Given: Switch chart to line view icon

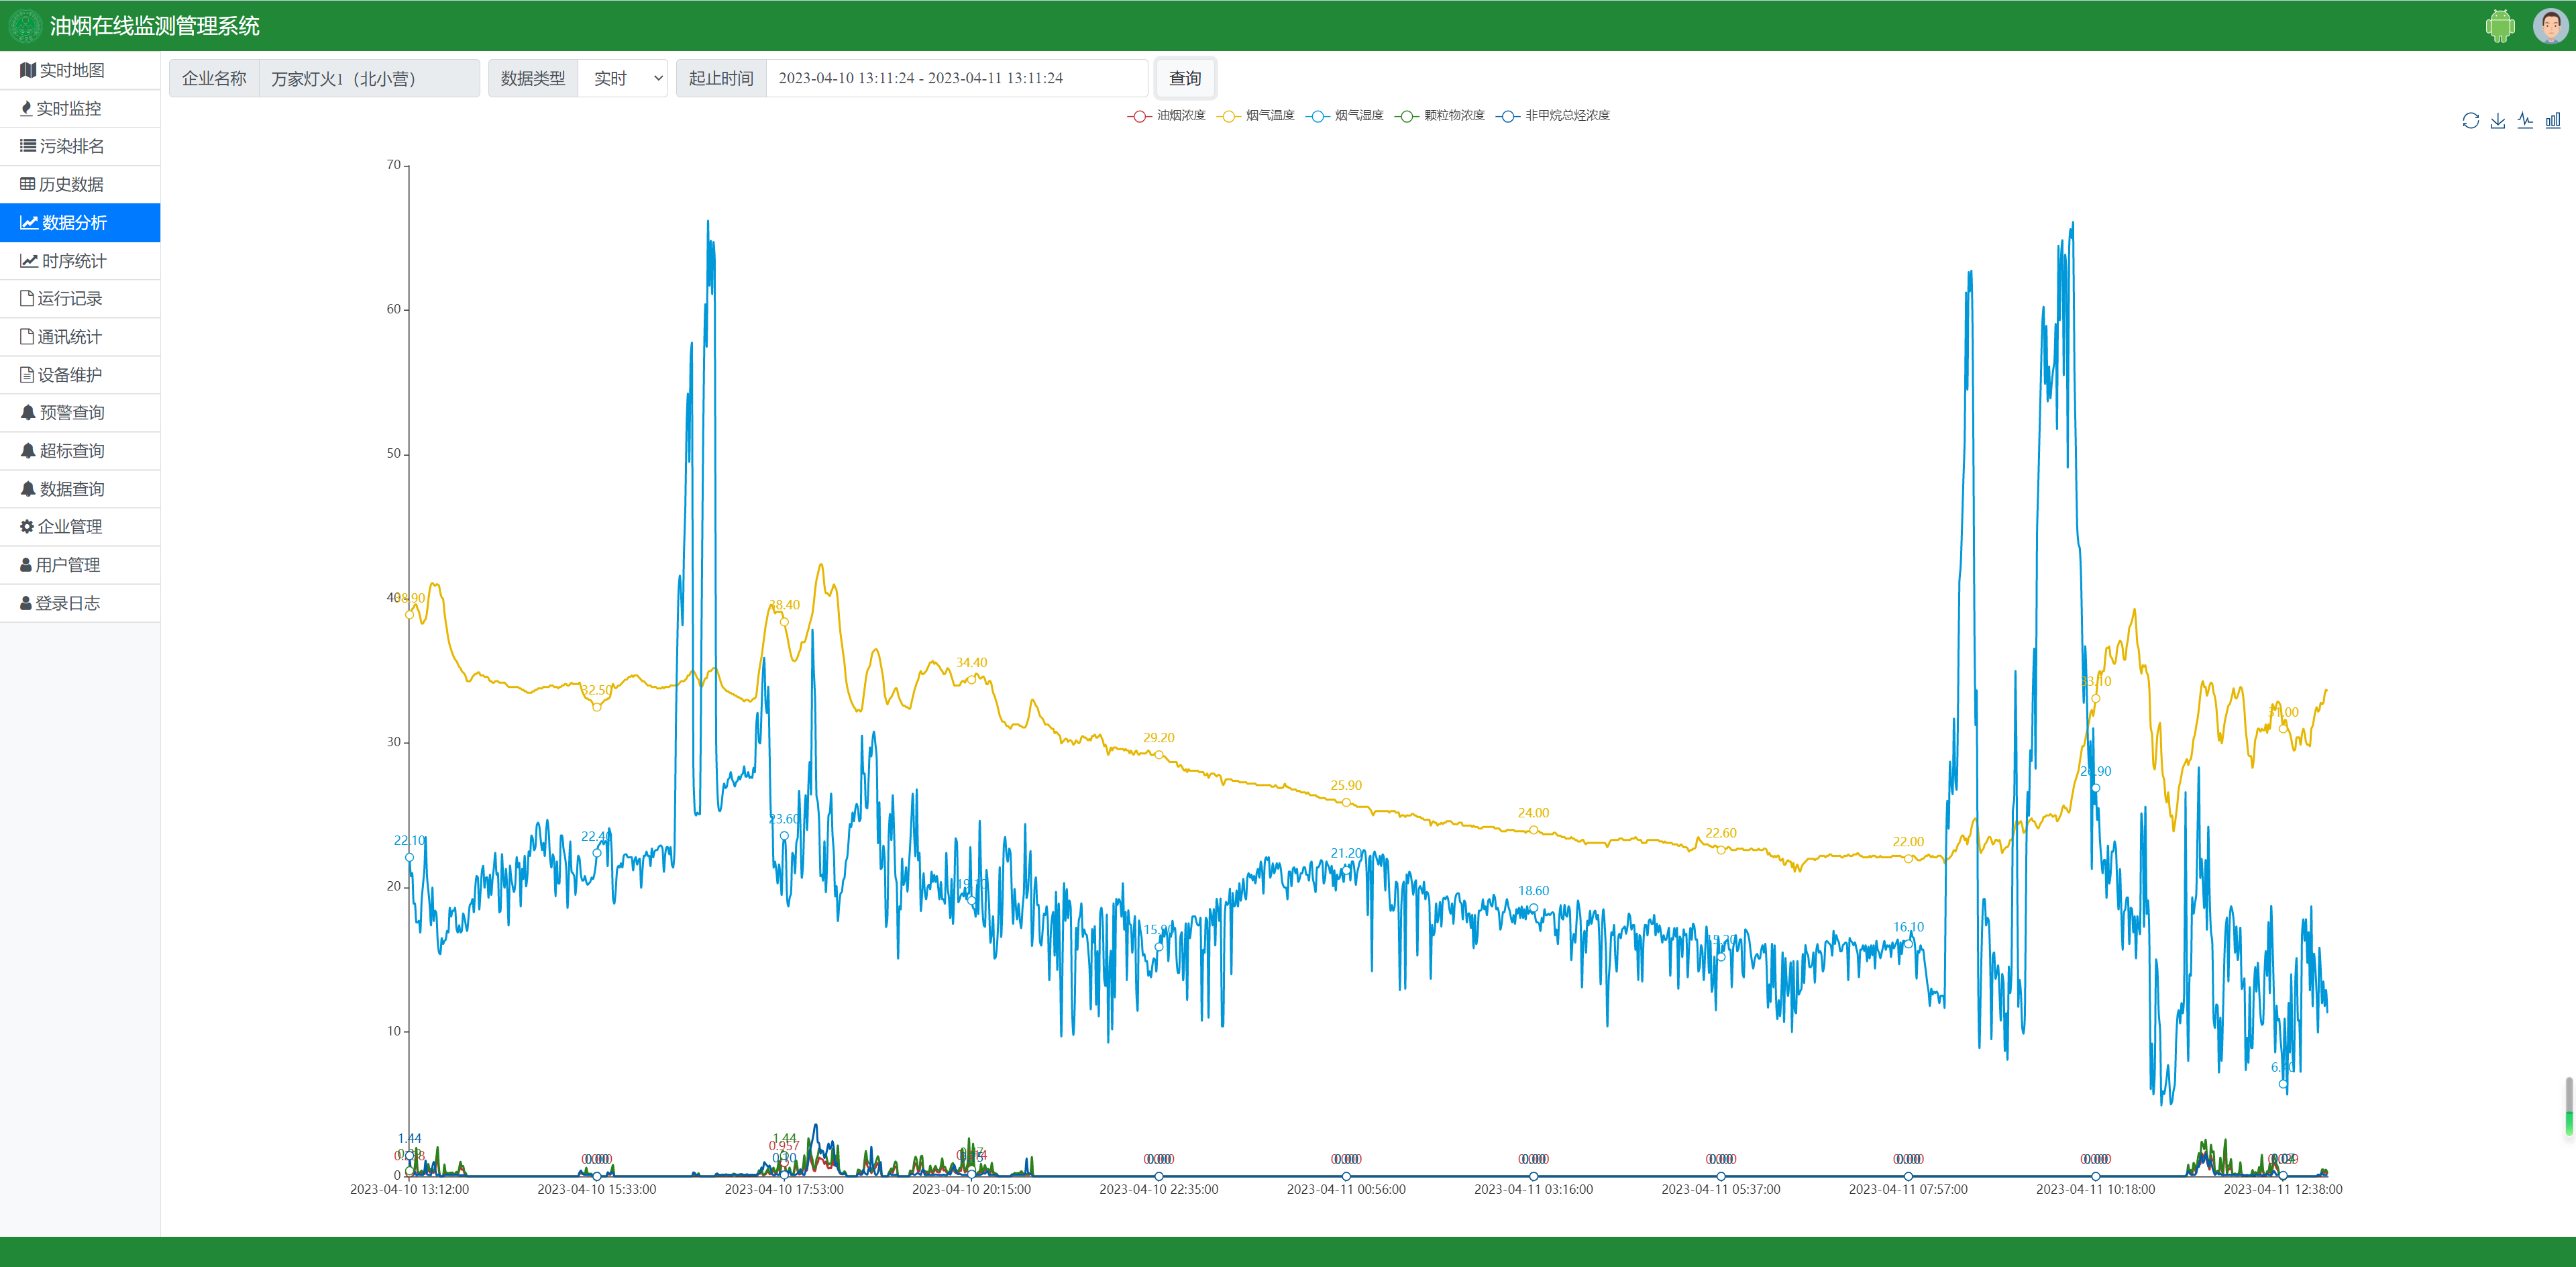Looking at the screenshot, I should pyautogui.click(x=2525, y=121).
